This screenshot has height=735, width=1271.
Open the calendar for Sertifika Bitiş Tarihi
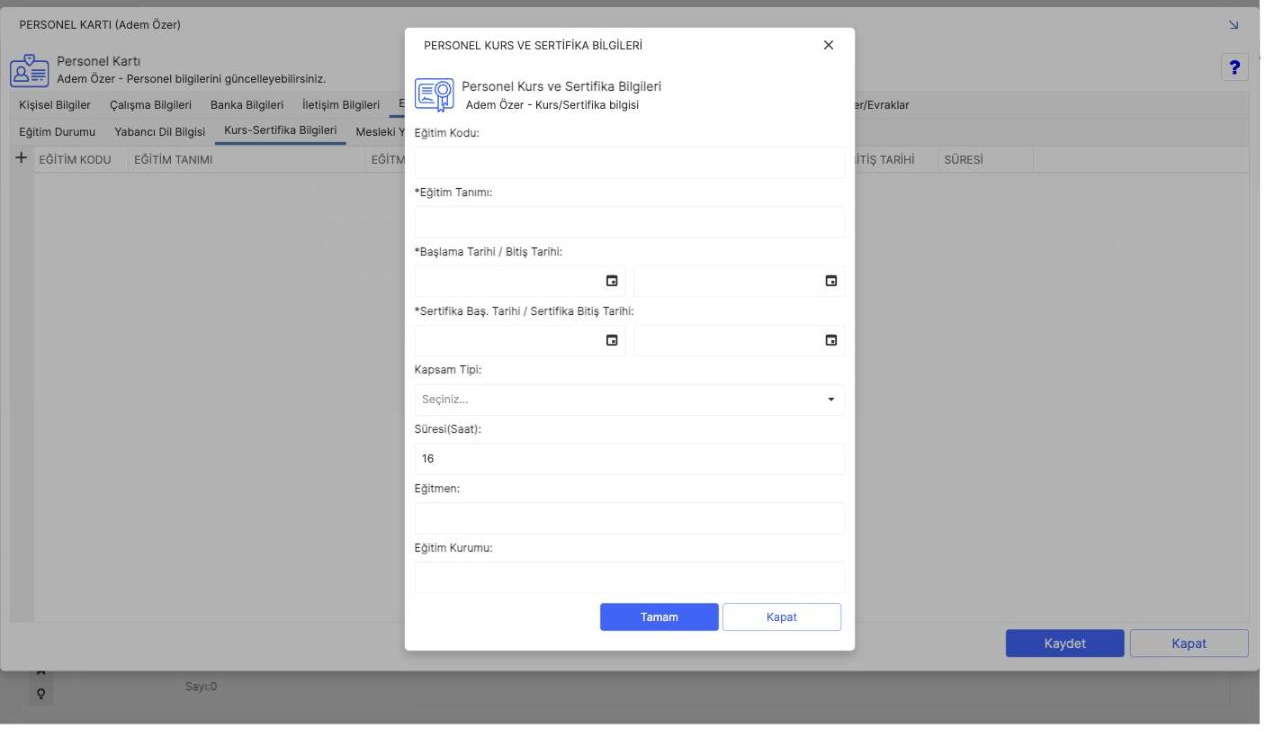pos(831,340)
